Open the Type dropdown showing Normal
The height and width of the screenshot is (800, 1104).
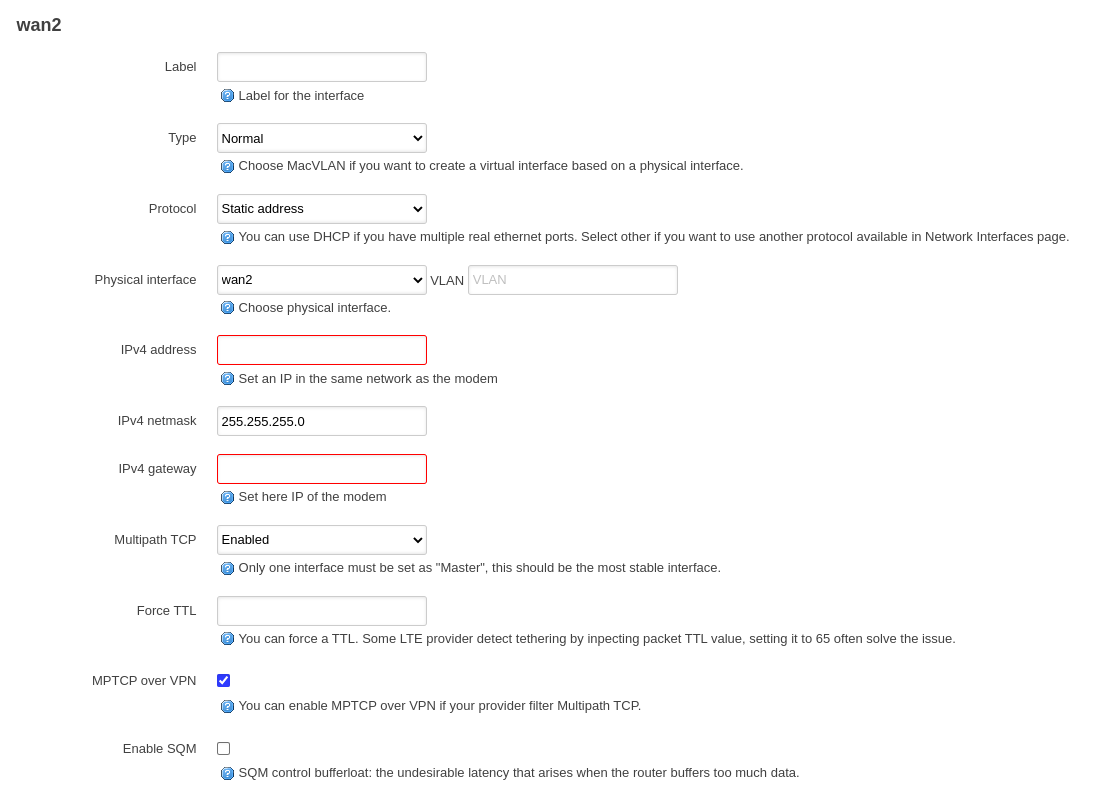pyautogui.click(x=321, y=138)
